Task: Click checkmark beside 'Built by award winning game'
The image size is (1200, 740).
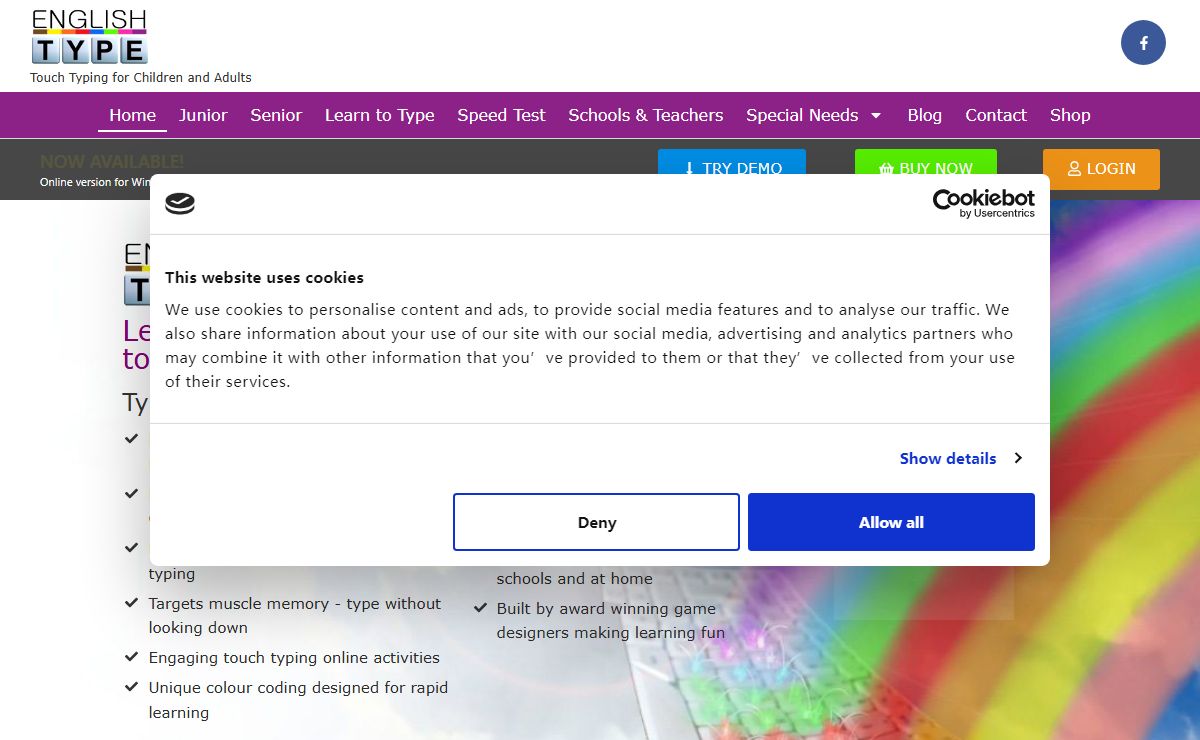Action: click(x=479, y=607)
